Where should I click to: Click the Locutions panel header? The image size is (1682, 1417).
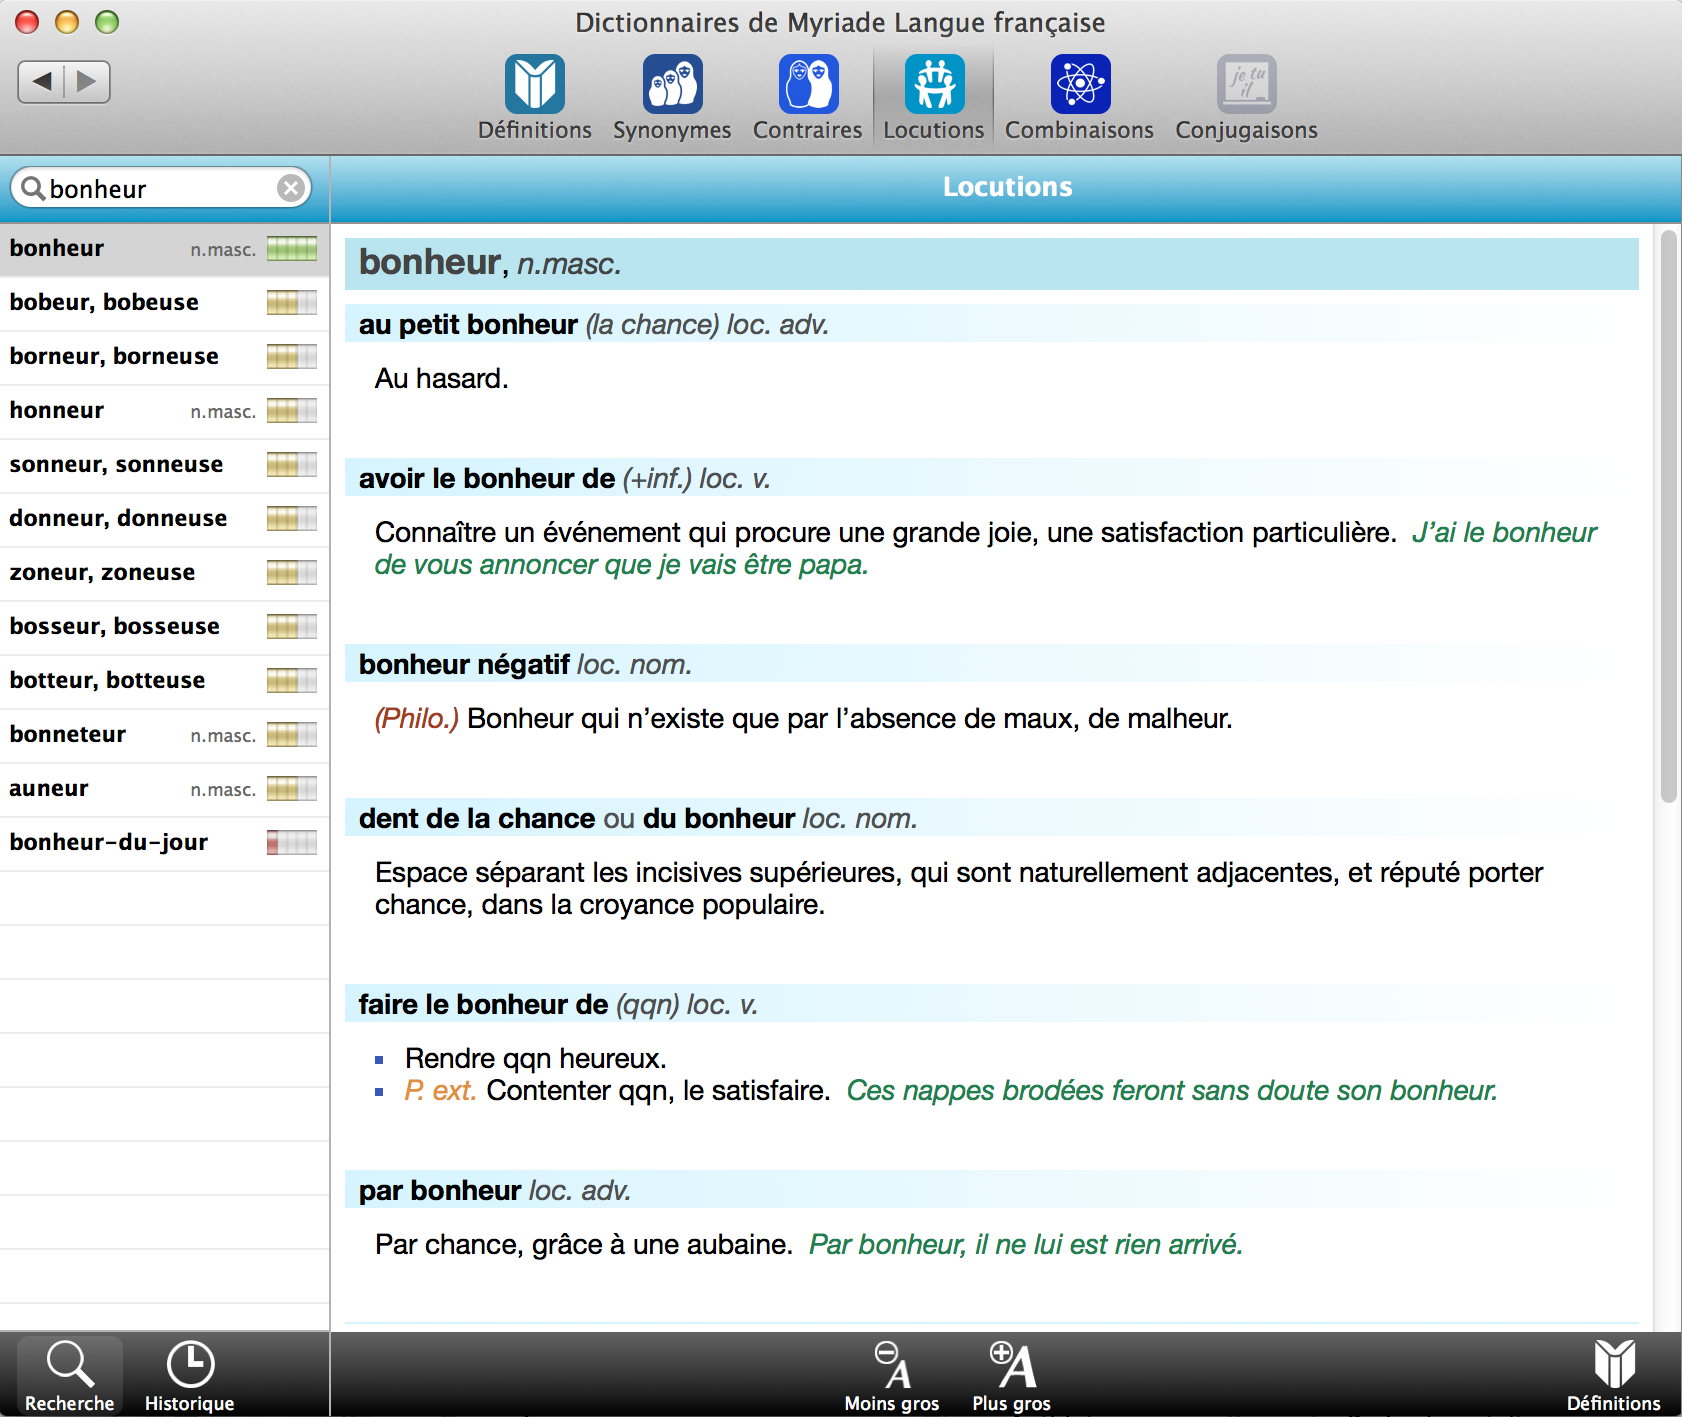(1006, 188)
